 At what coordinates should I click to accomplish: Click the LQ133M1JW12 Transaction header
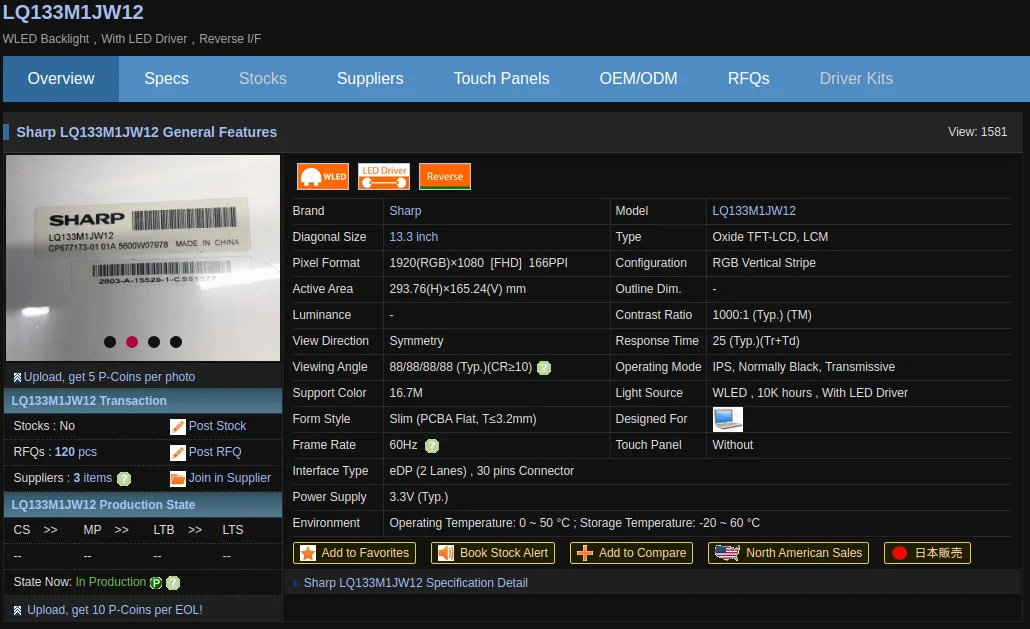143,401
